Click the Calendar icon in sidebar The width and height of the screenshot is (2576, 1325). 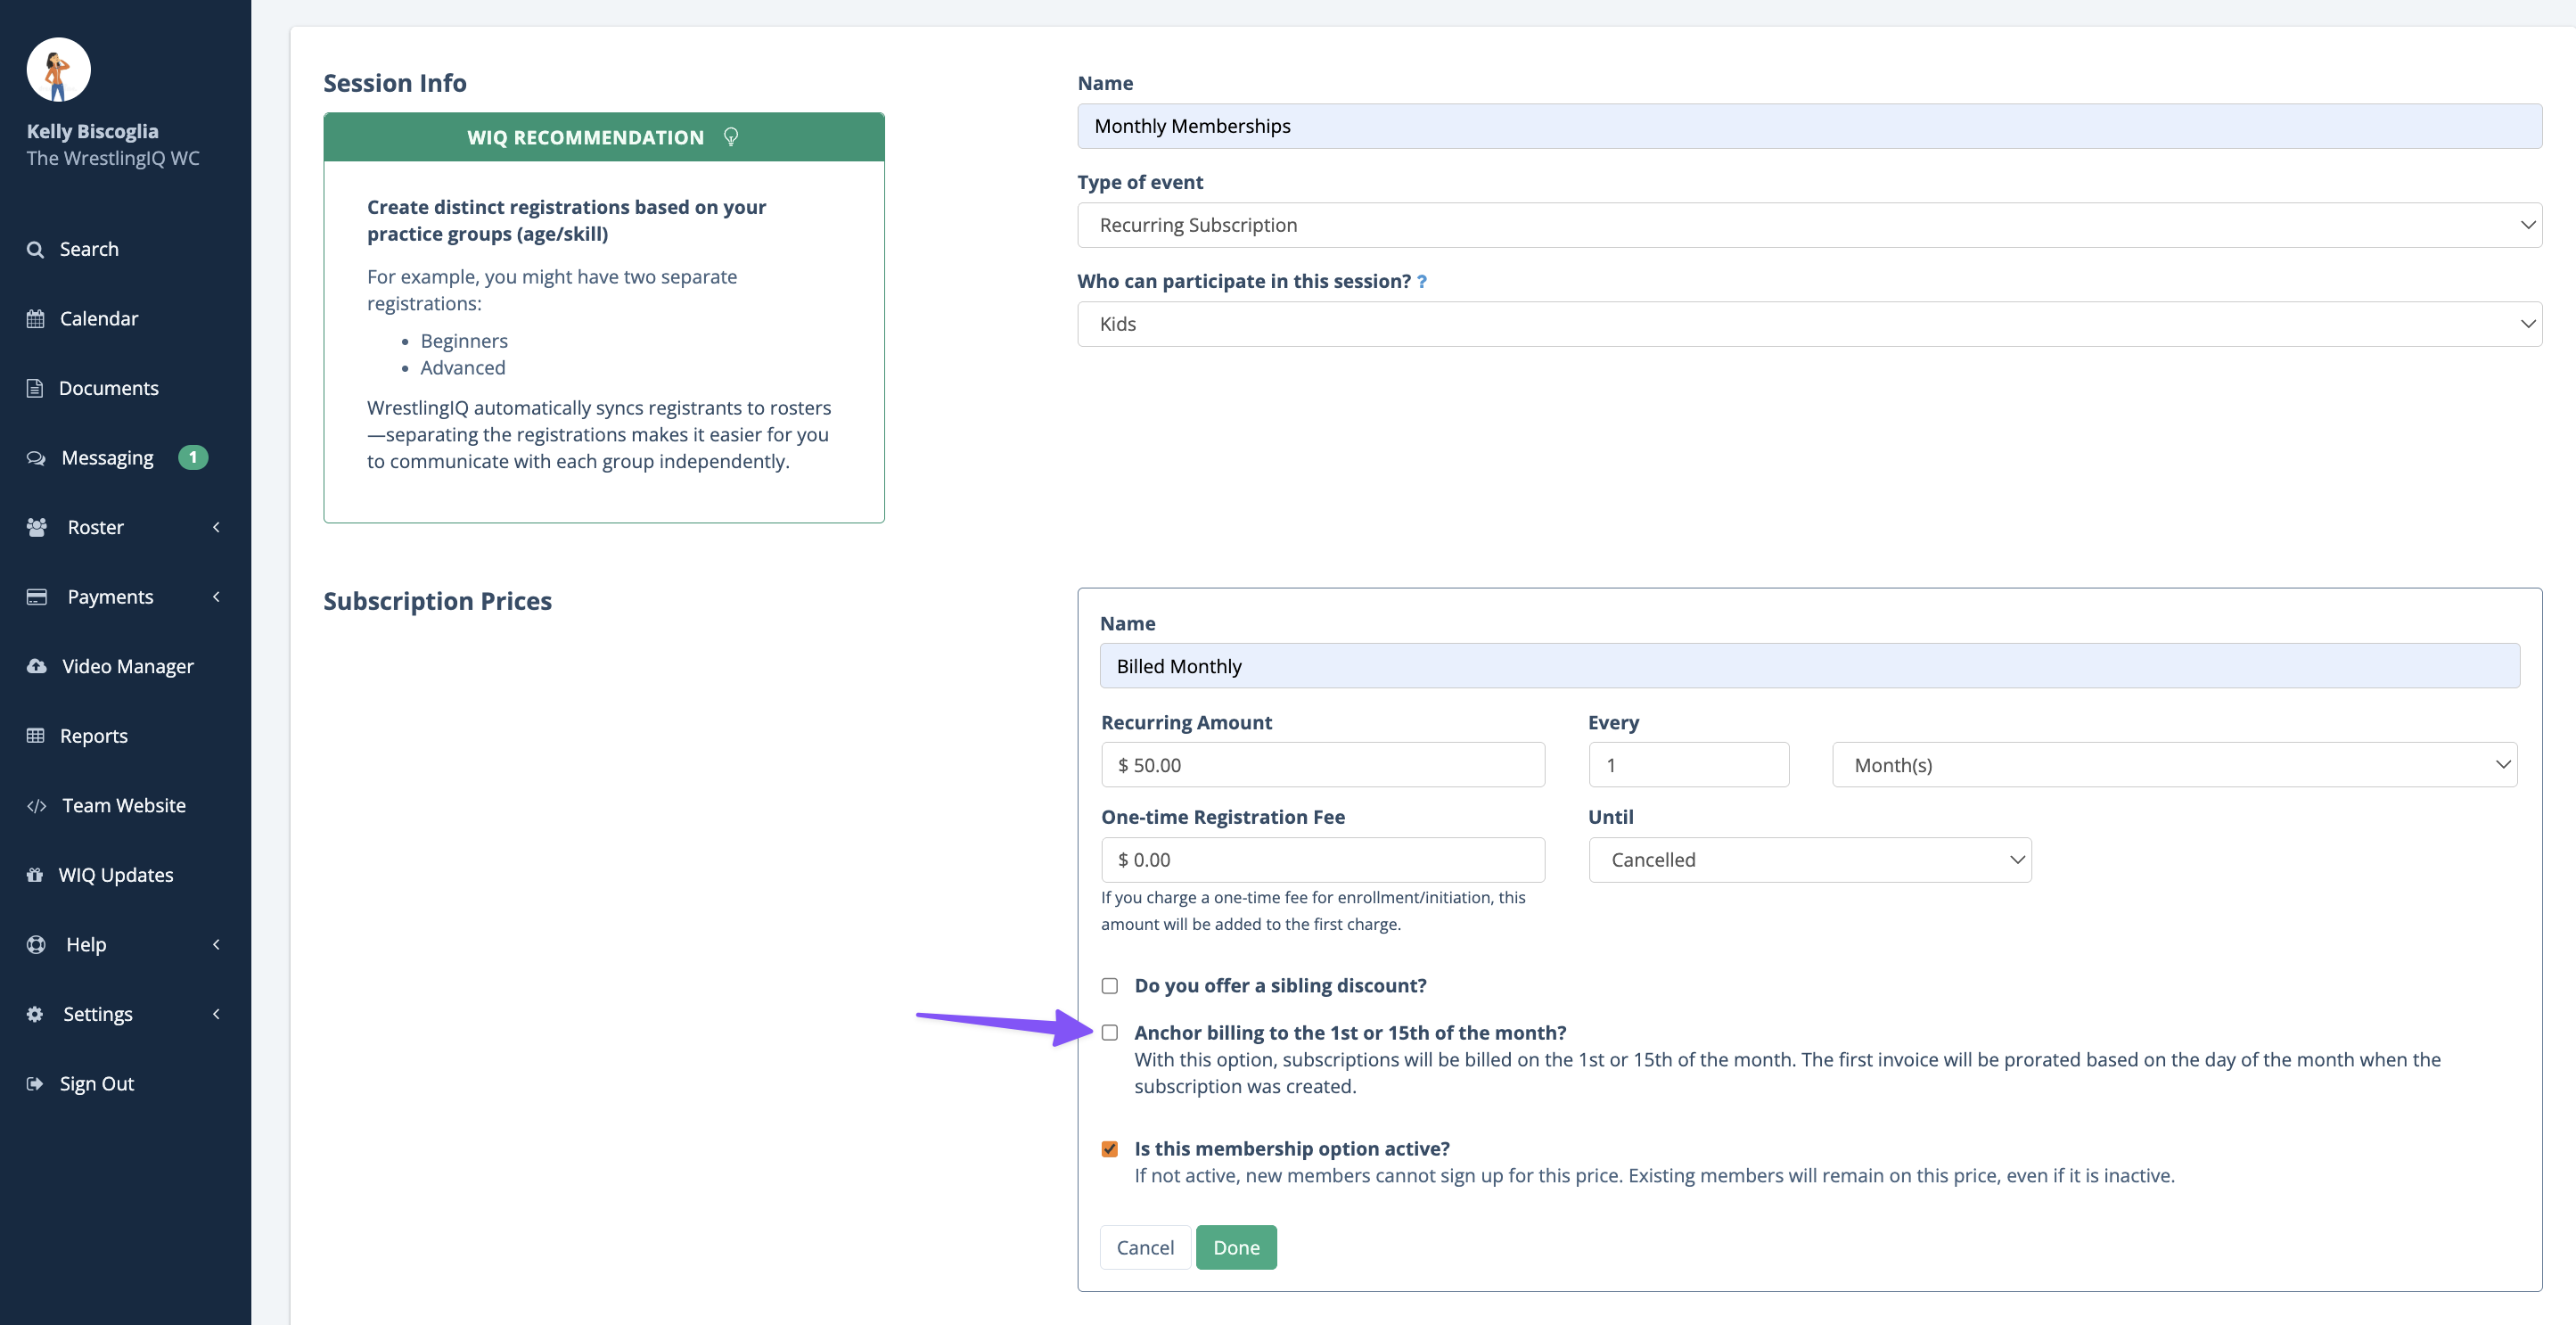tap(35, 319)
